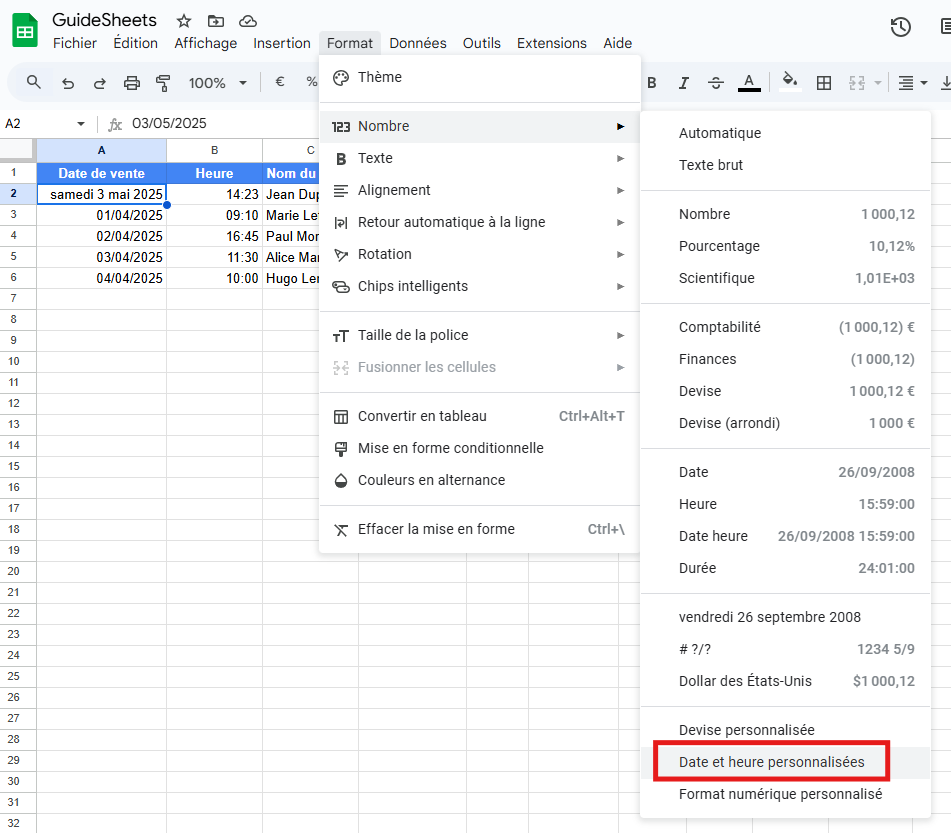Print the spreadsheet
Image resolution: width=951 pixels, height=833 pixels.
(x=132, y=83)
